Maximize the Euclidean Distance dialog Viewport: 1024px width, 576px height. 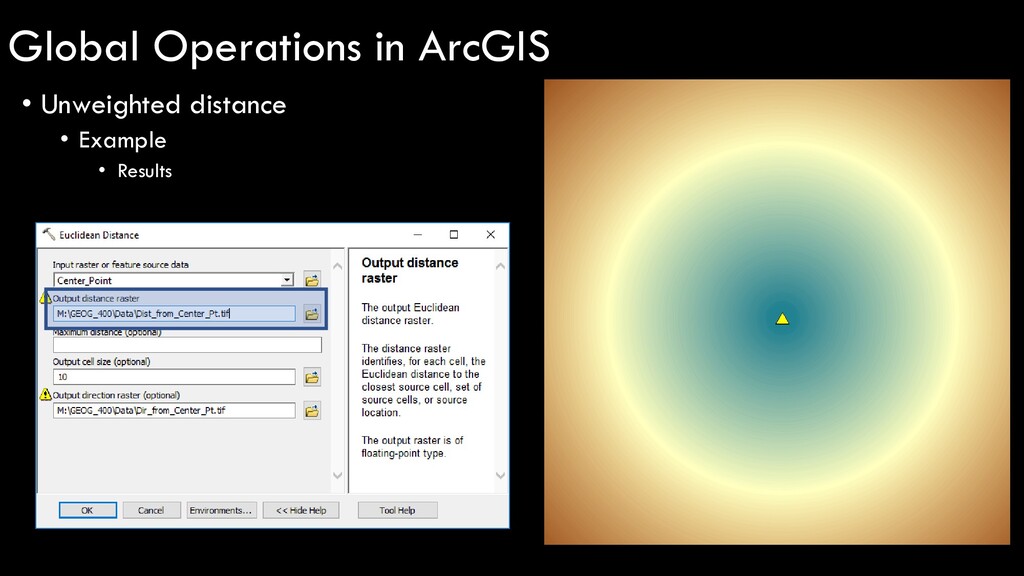click(x=454, y=234)
